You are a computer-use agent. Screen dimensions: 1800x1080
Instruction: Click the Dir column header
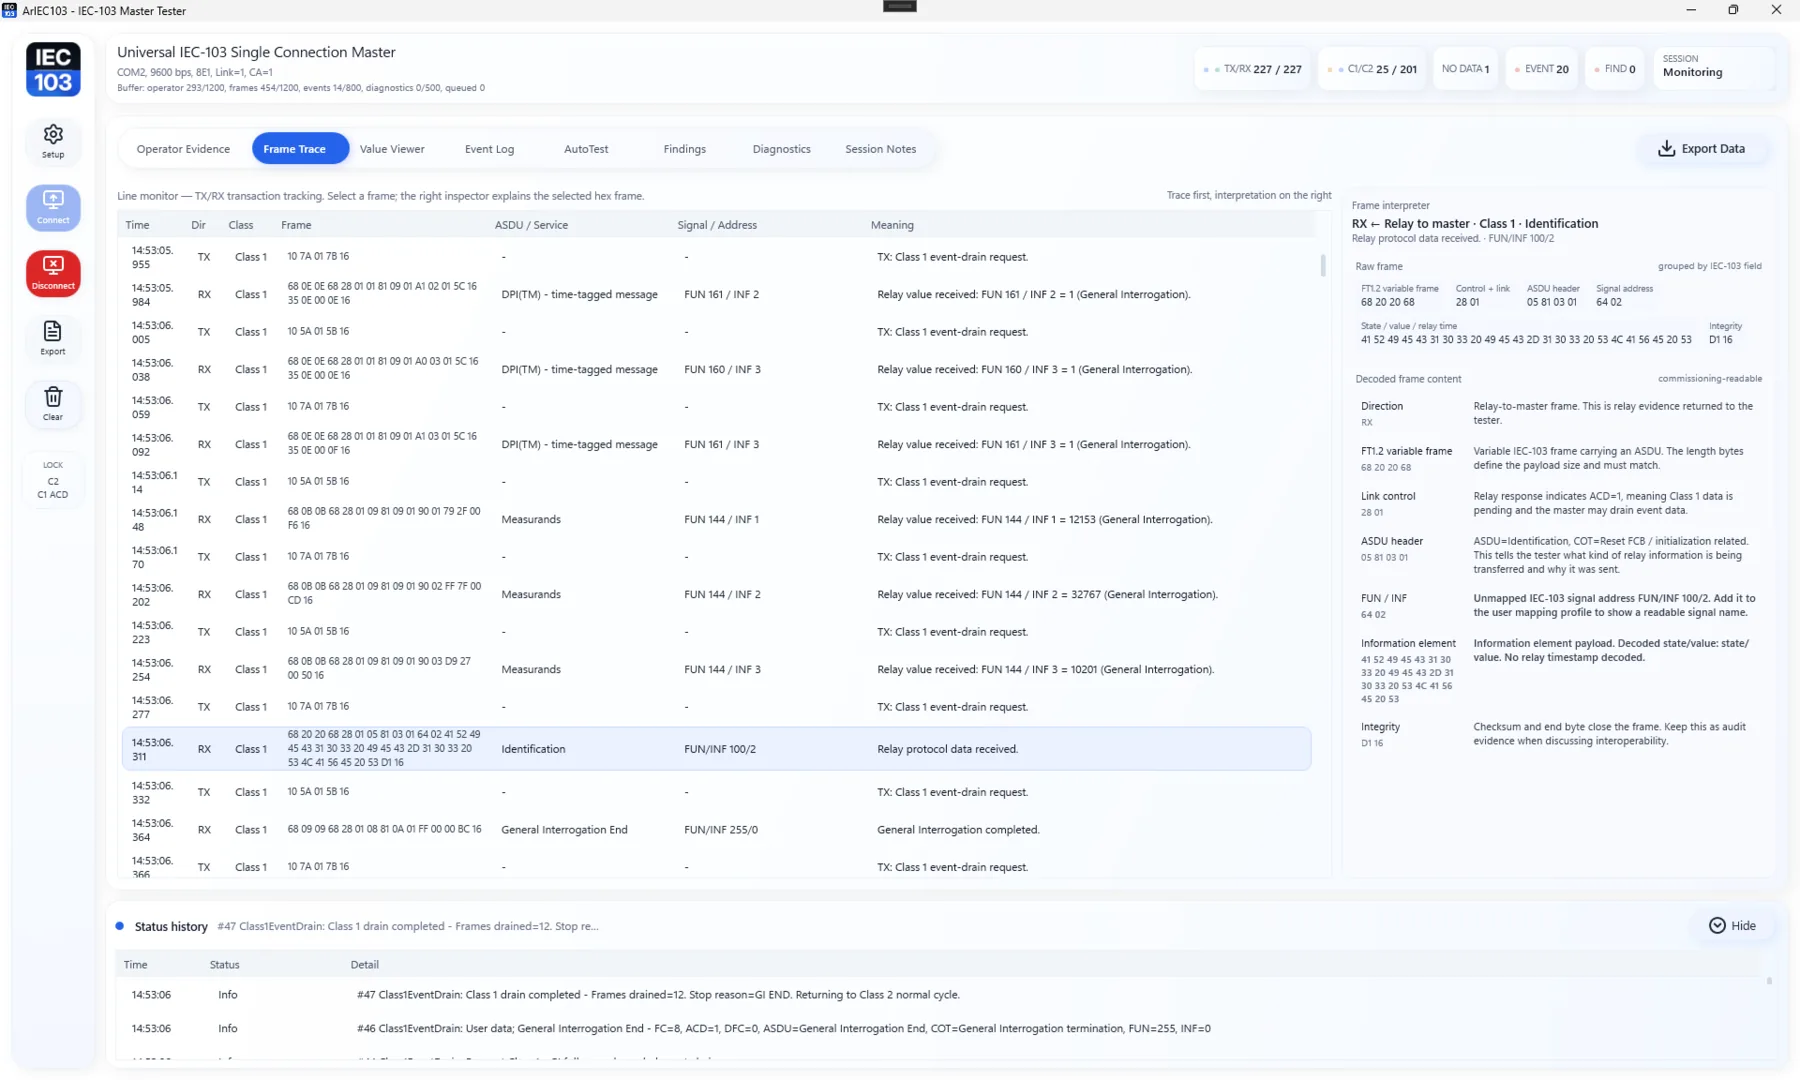pos(198,225)
